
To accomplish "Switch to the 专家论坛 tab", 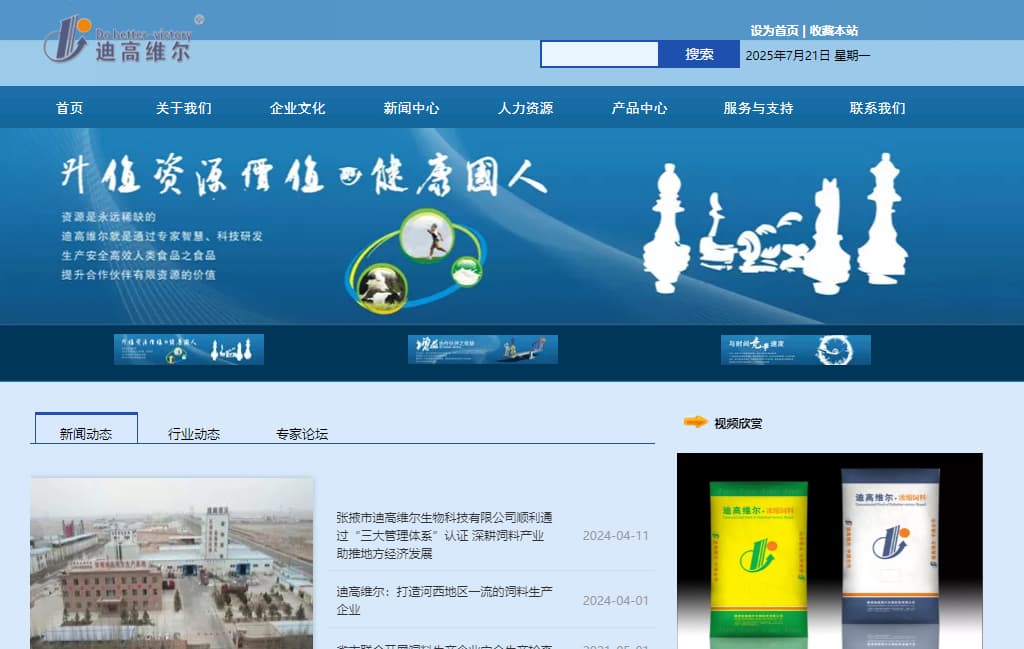I will pyautogui.click(x=302, y=434).
